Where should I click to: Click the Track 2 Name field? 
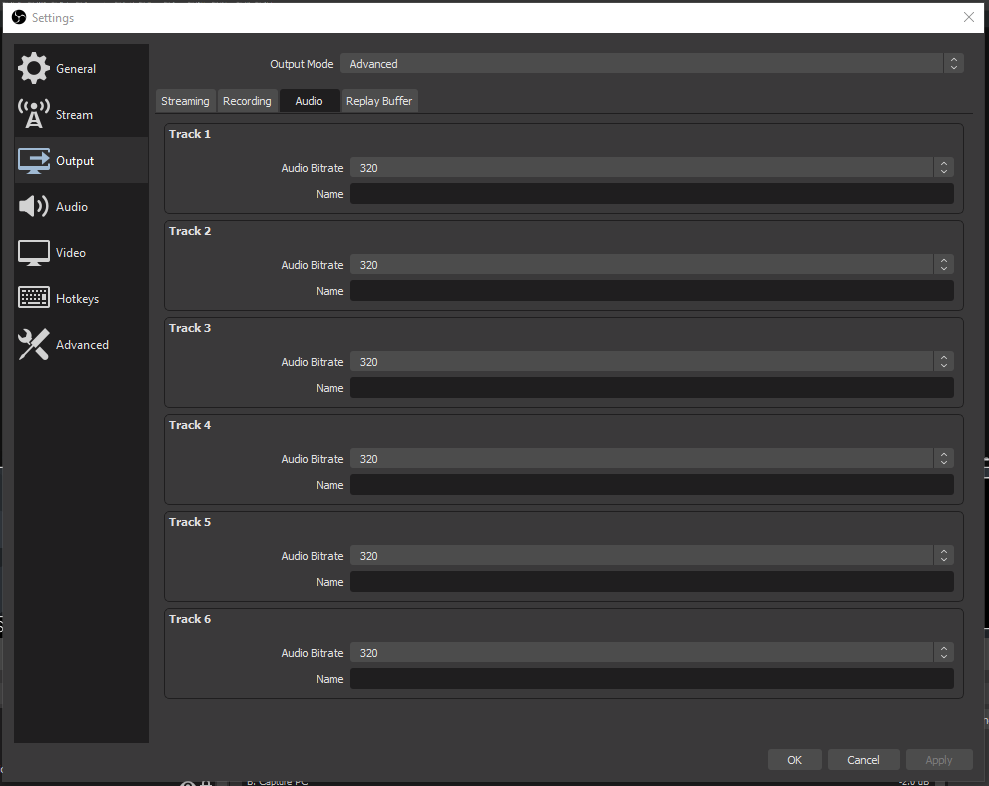pos(652,291)
